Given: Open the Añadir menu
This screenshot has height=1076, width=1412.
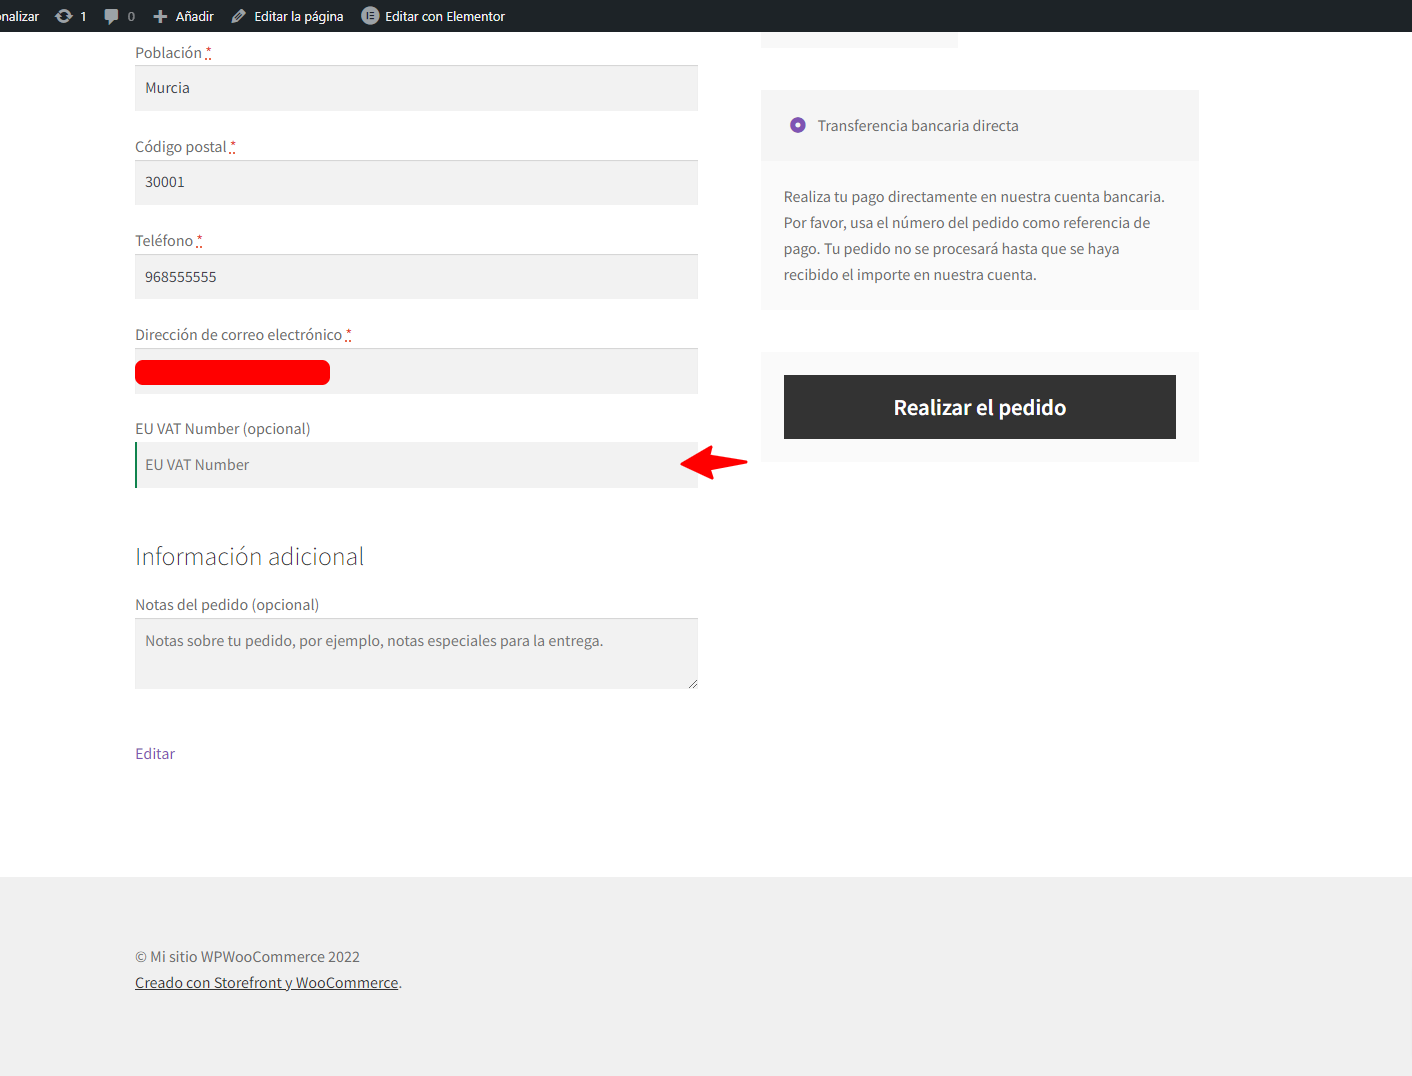Looking at the screenshot, I should click(184, 16).
